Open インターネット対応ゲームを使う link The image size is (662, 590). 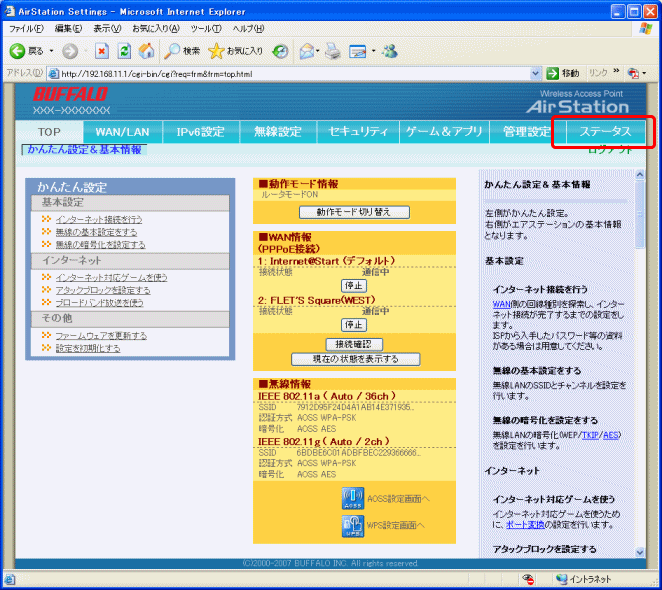[111, 277]
